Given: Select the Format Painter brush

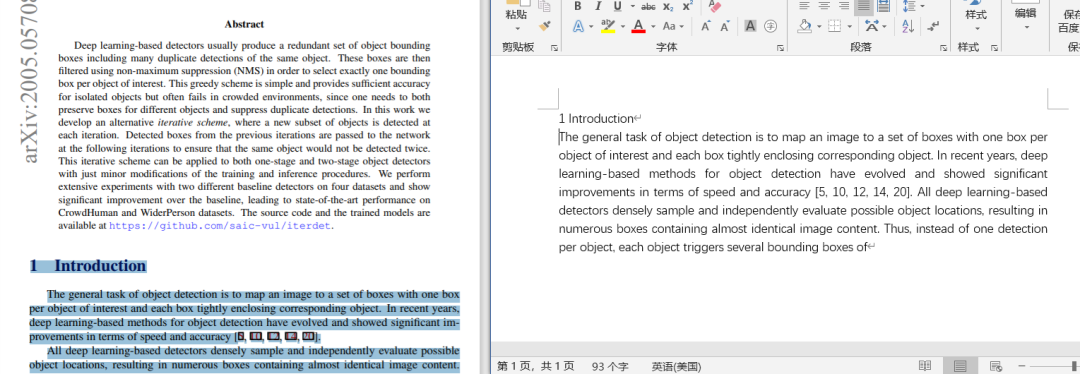Looking at the screenshot, I should pos(545,26).
